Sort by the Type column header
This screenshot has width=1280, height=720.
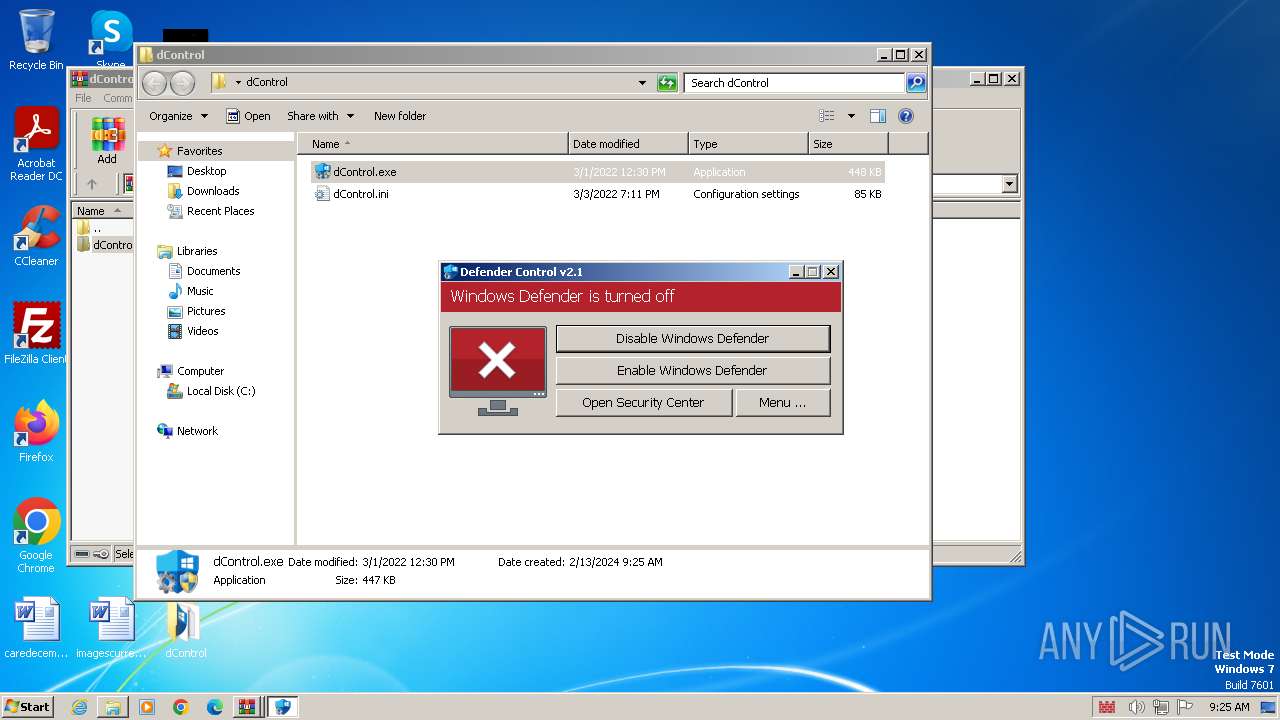click(748, 144)
